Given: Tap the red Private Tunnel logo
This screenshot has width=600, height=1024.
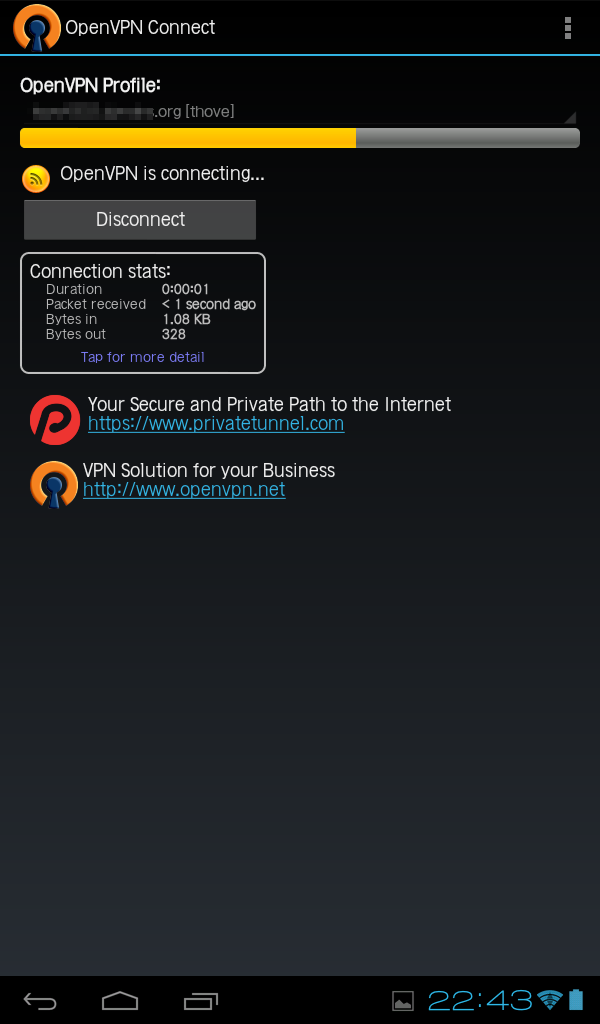Looking at the screenshot, I should pyautogui.click(x=55, y=420).
